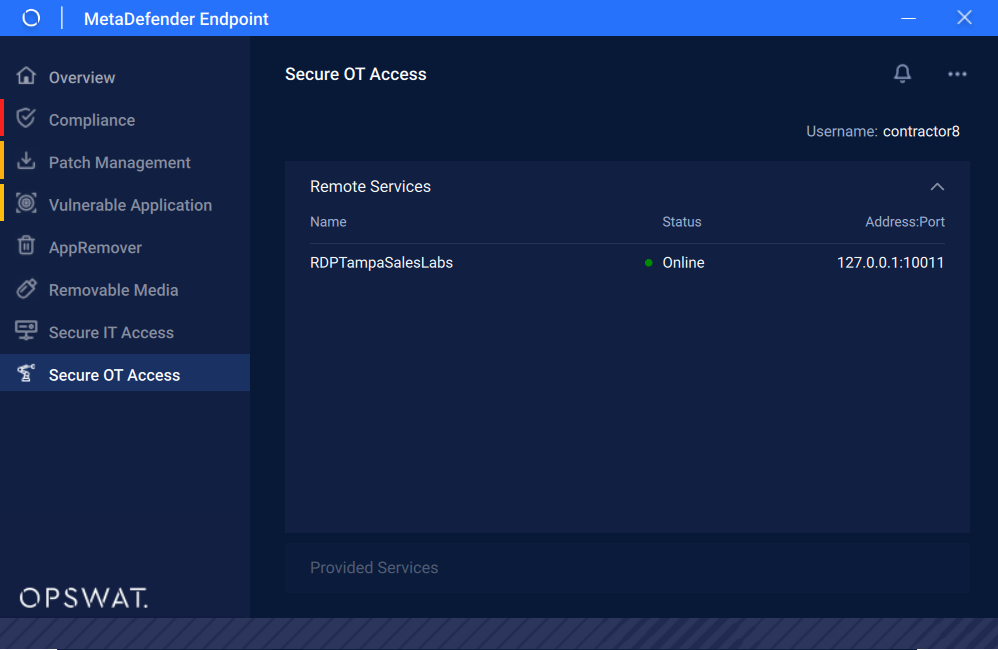Collapse the Remote Services panel chevron

click(x=937, y=187)
